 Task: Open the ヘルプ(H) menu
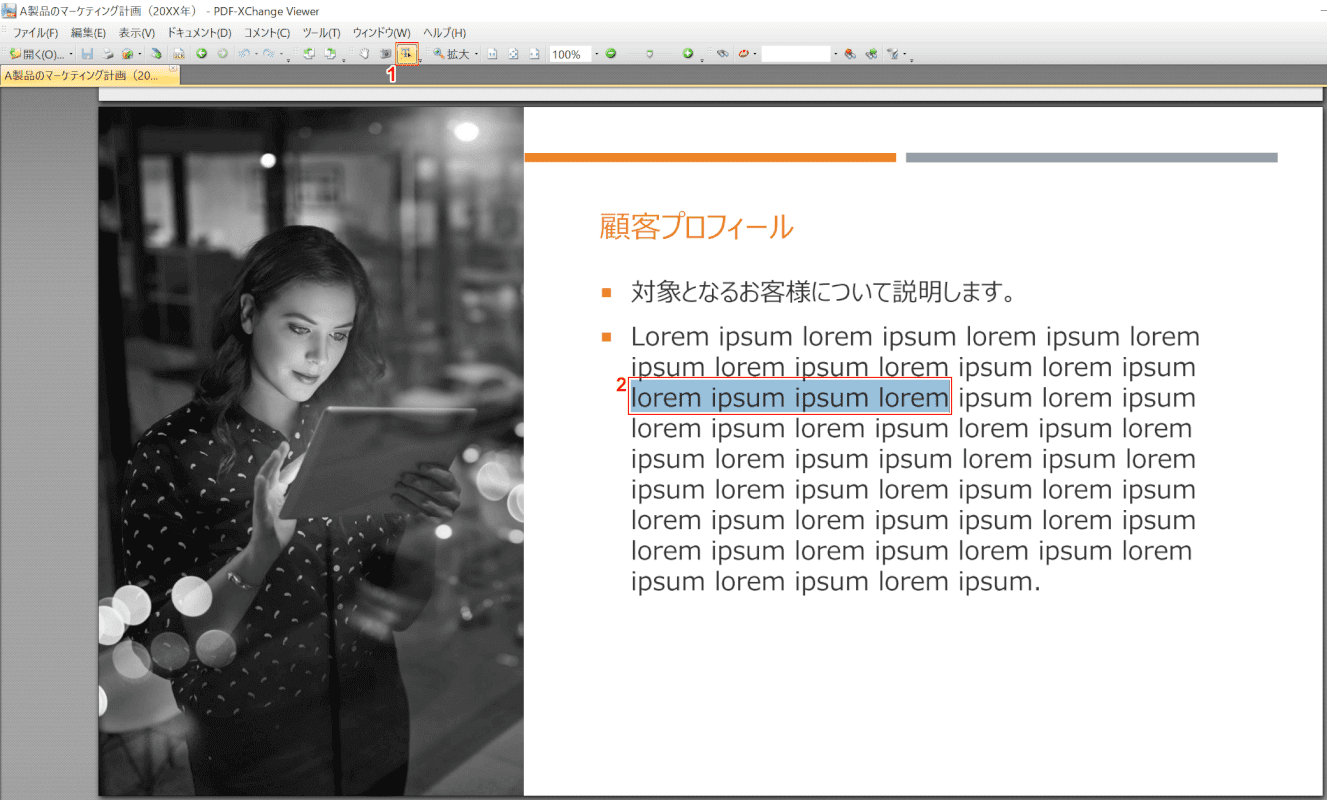click(x=444, y=33)
